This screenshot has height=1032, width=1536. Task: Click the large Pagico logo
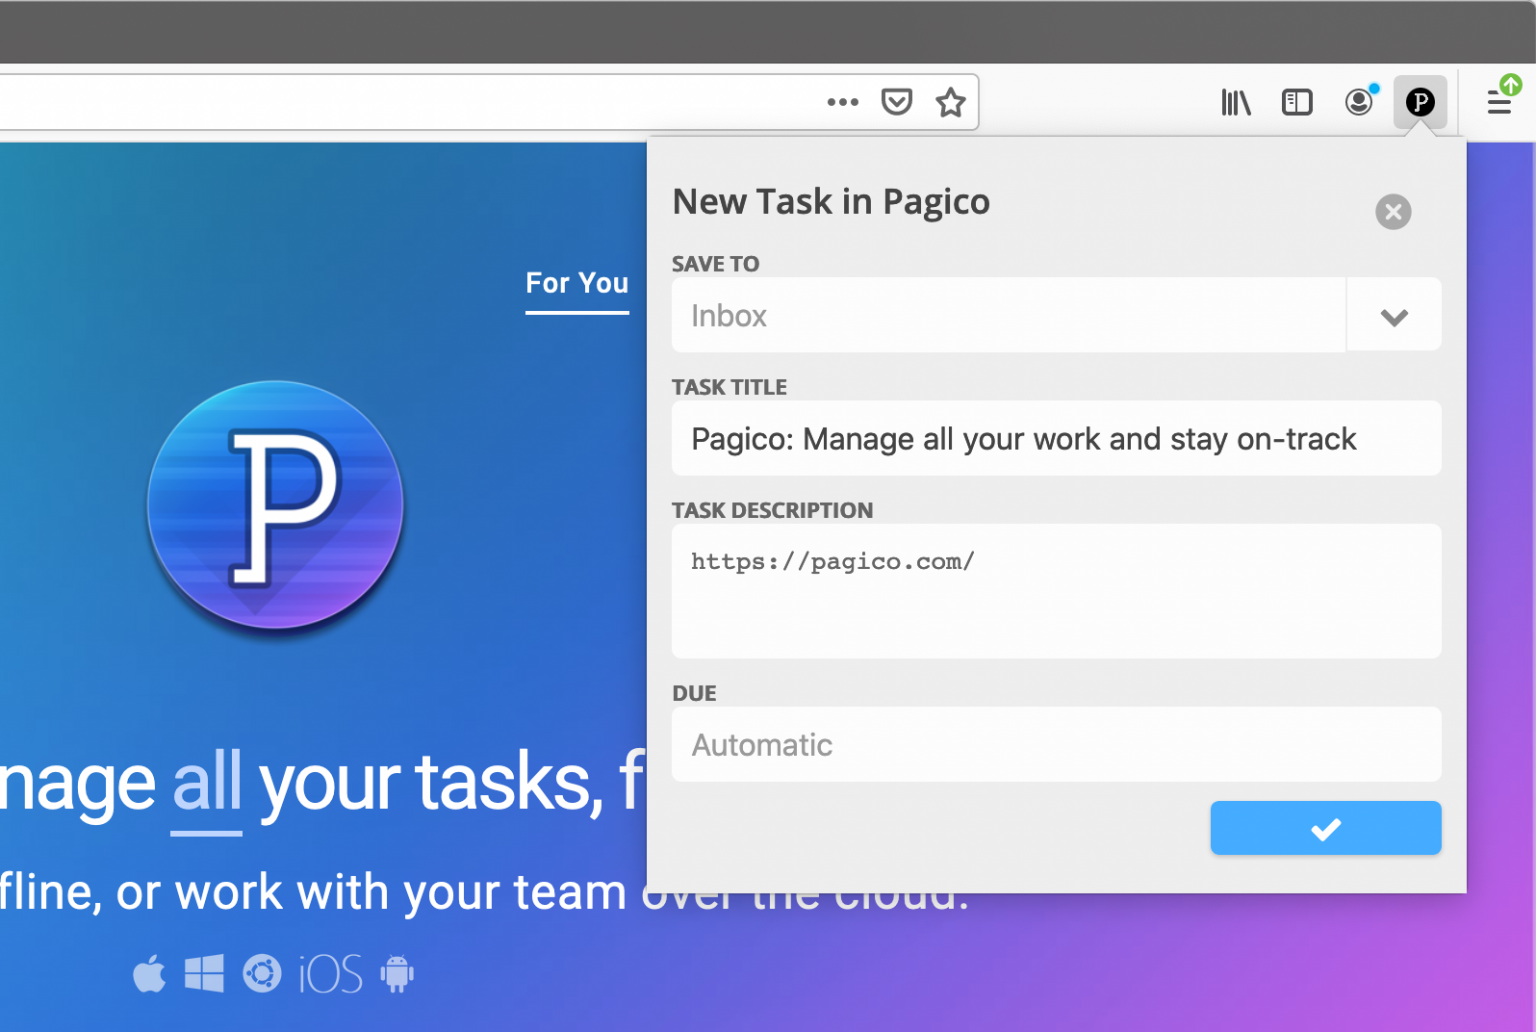coord(276,505)
